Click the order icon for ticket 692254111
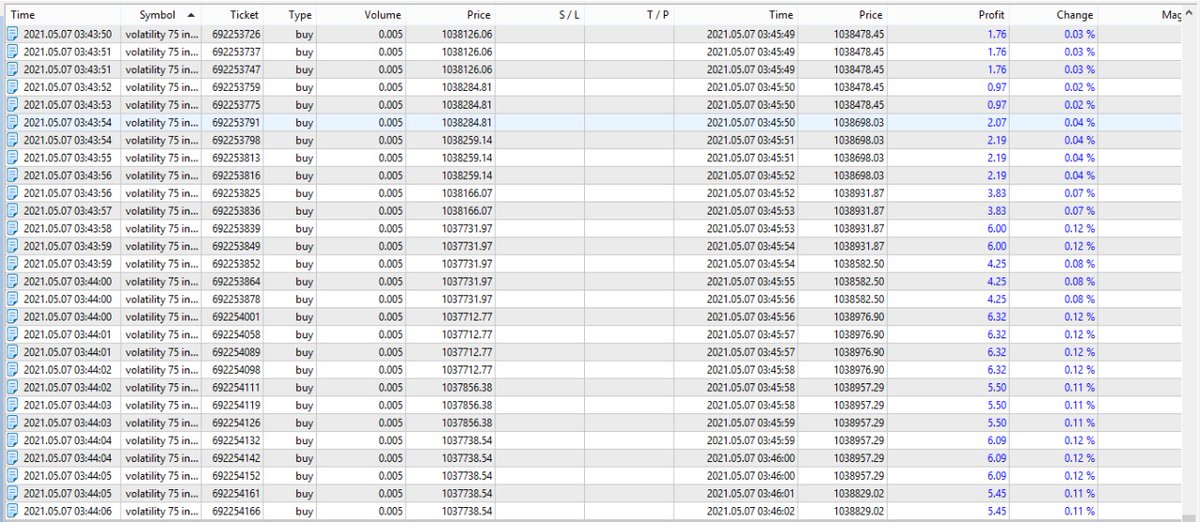Screen dimensions: 1200x522 coord(12,388)
